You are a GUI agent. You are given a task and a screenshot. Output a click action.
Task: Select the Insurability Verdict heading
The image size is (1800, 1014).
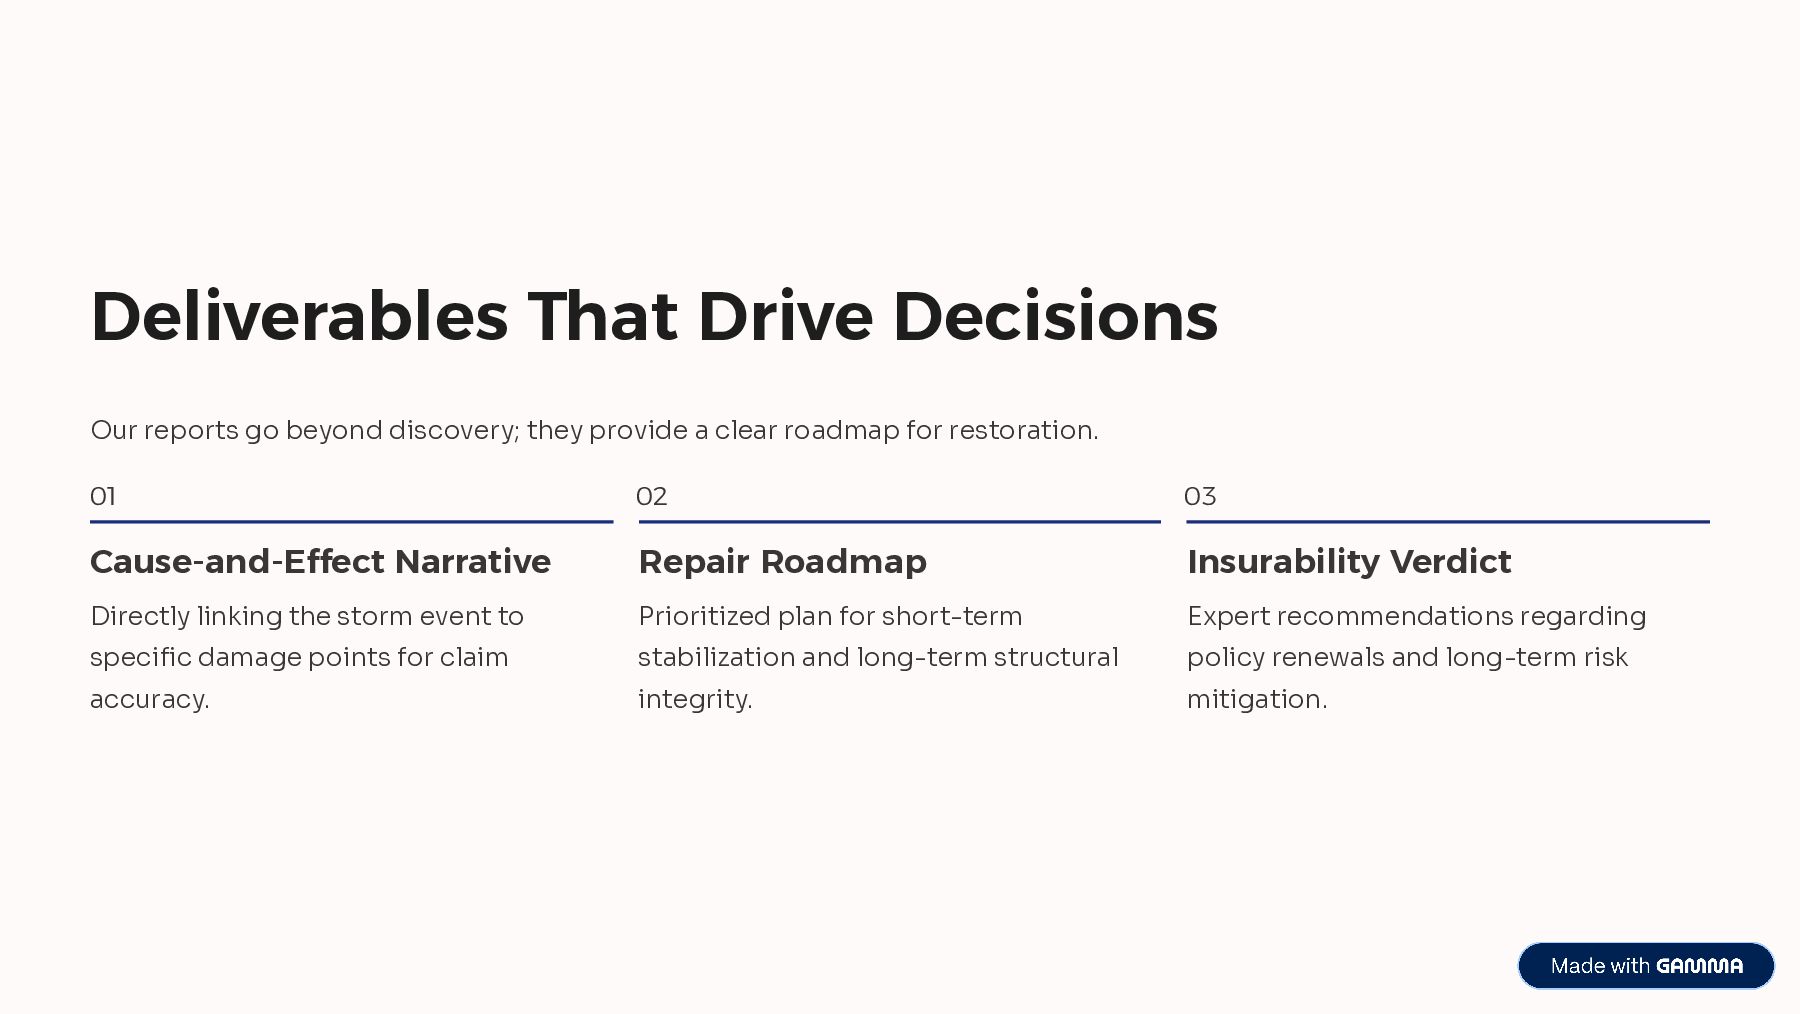[1349, 562]
